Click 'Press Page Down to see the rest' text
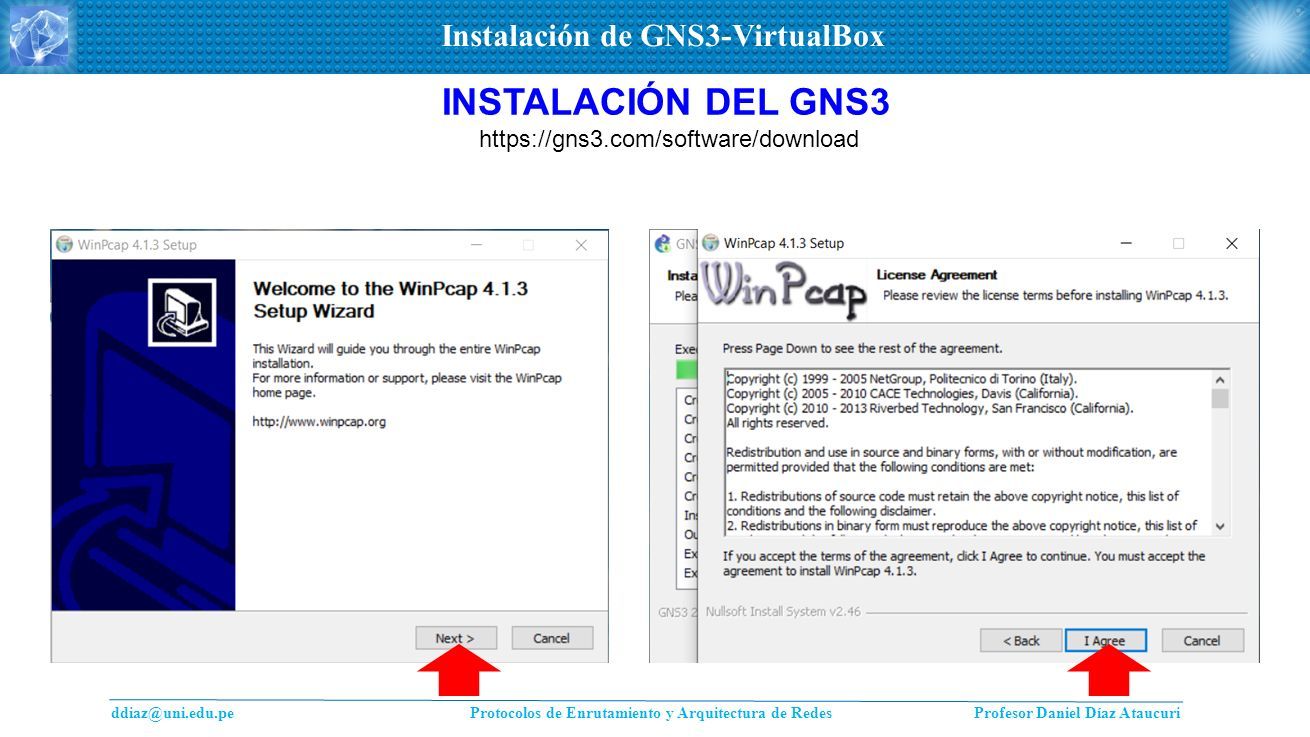 coord(863,349)
